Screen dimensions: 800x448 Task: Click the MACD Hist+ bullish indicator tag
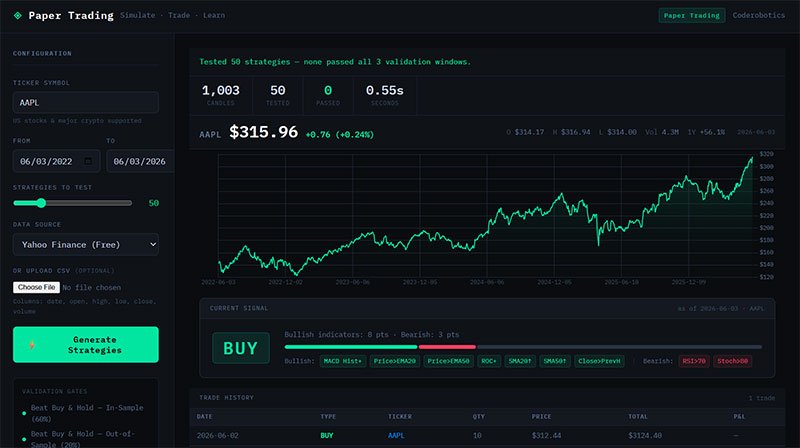[342, 361]
